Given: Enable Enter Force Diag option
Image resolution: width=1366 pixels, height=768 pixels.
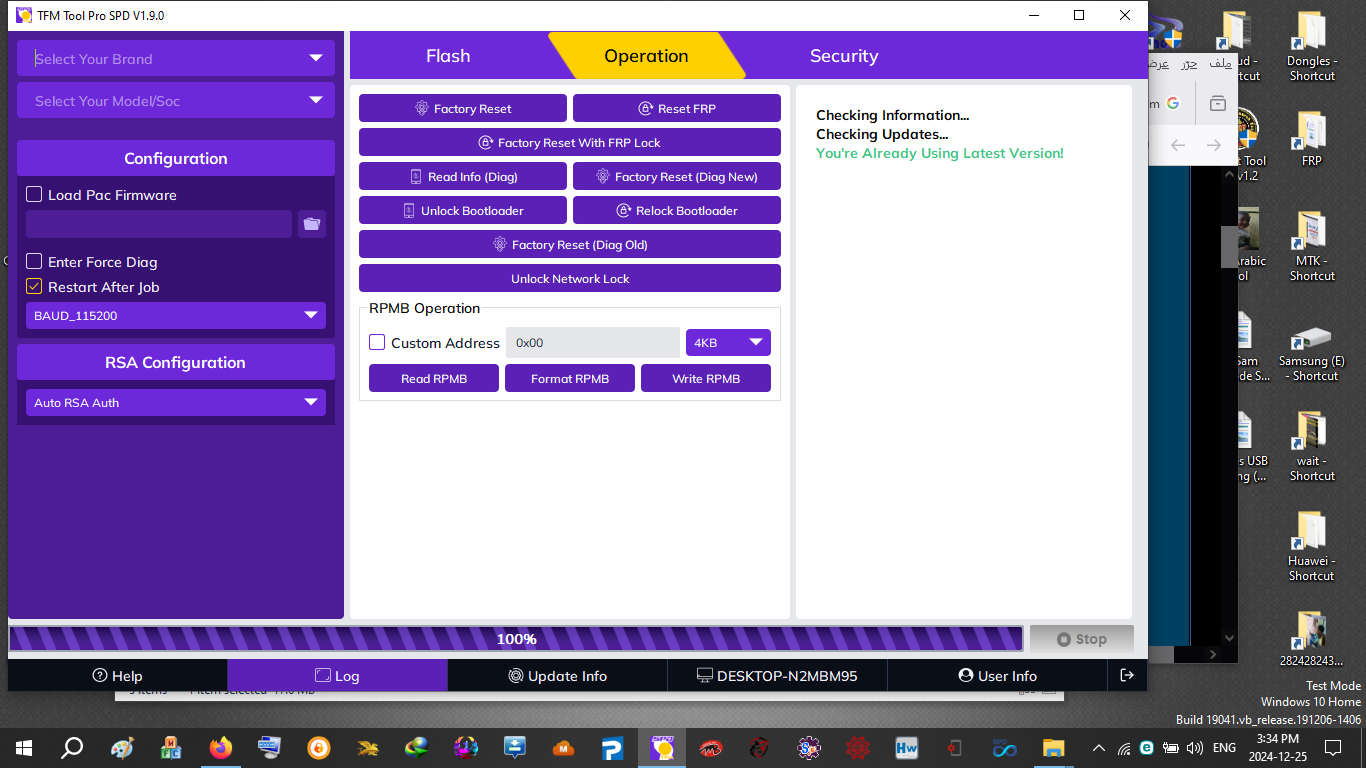Looking at the screenshot, I should 33,262.
